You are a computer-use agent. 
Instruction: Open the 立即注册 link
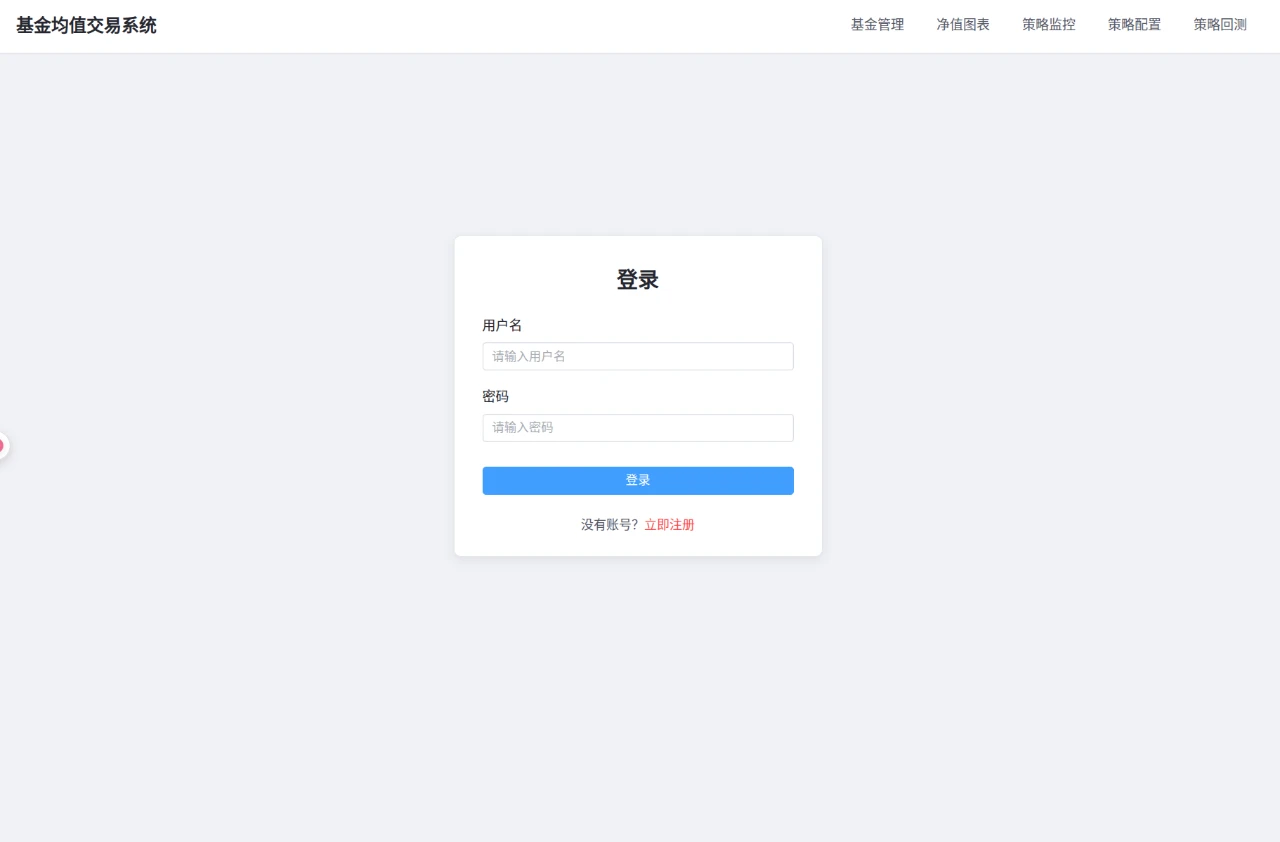669,525
